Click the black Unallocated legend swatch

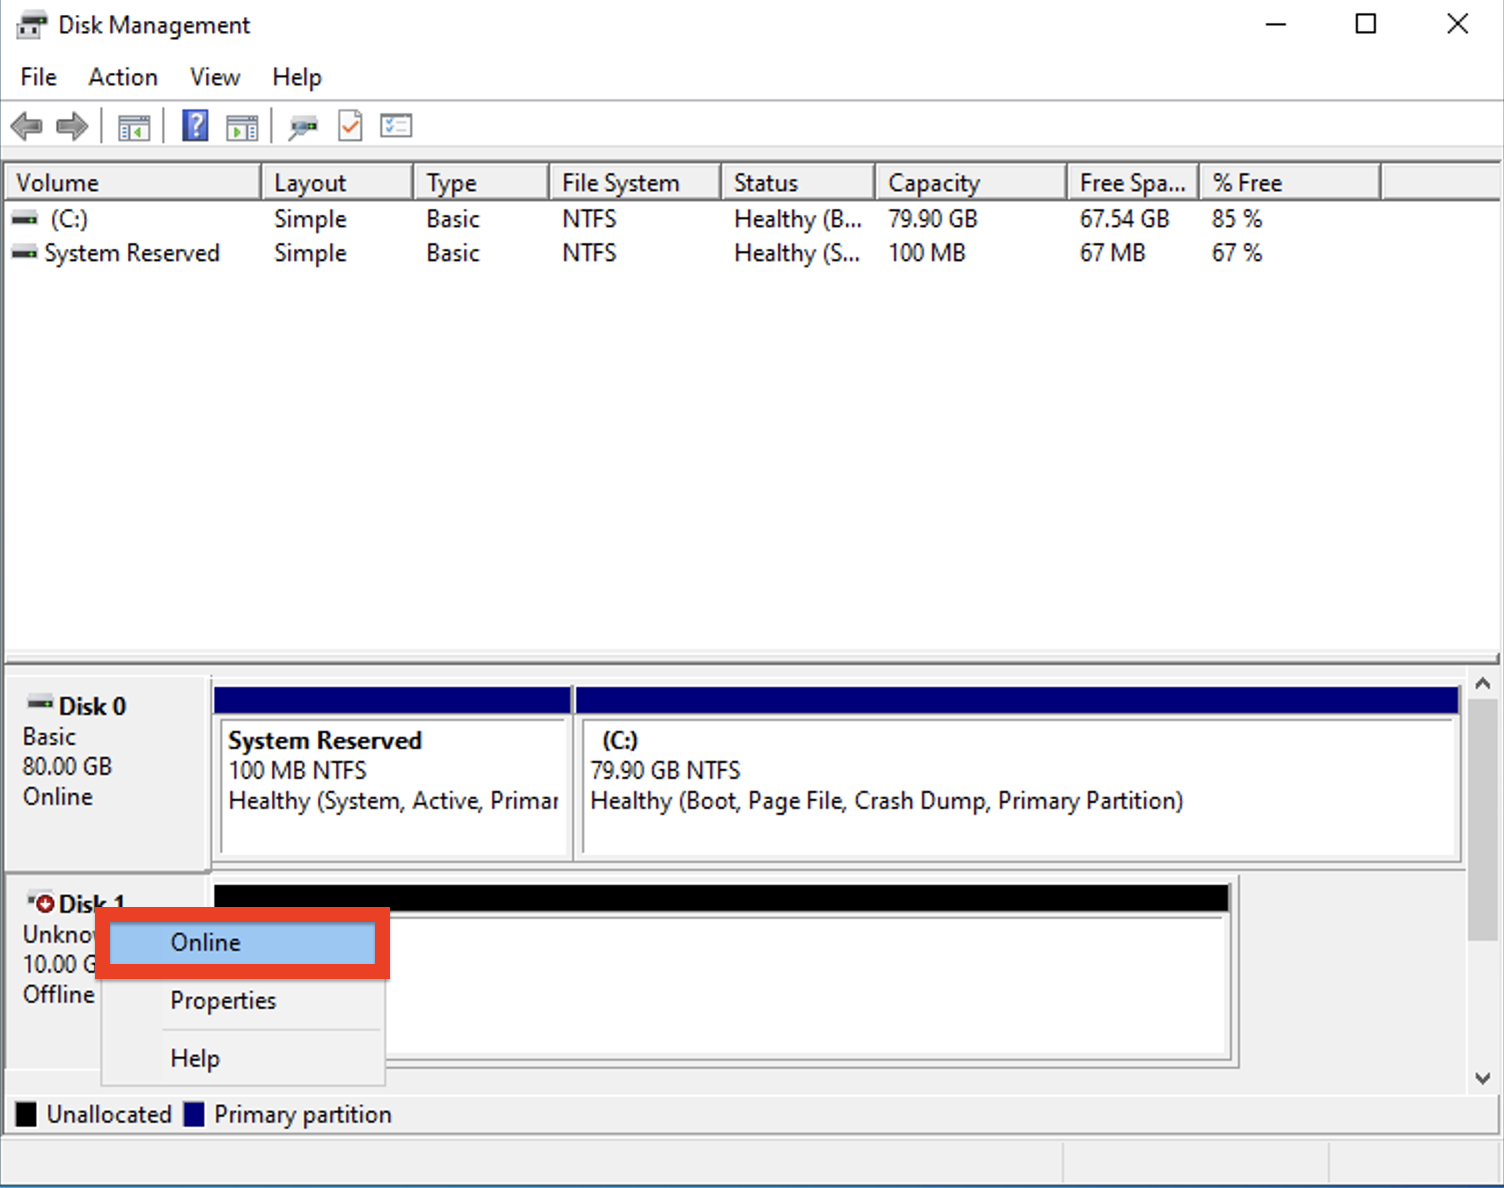(26, 1114)
